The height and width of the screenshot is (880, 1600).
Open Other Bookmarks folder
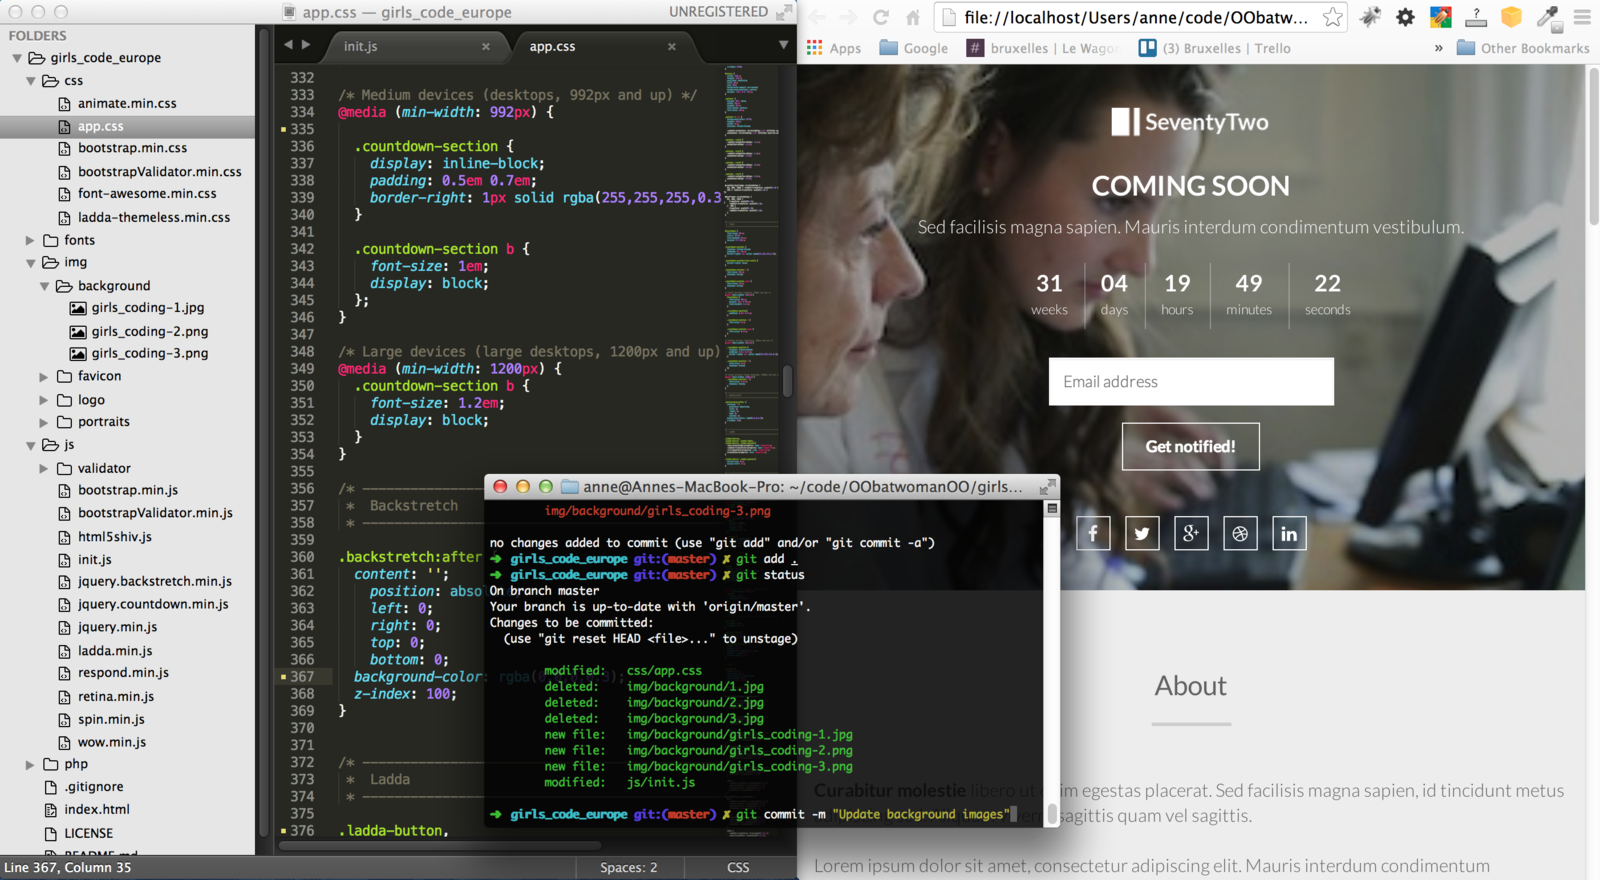tap(1523, 48)
